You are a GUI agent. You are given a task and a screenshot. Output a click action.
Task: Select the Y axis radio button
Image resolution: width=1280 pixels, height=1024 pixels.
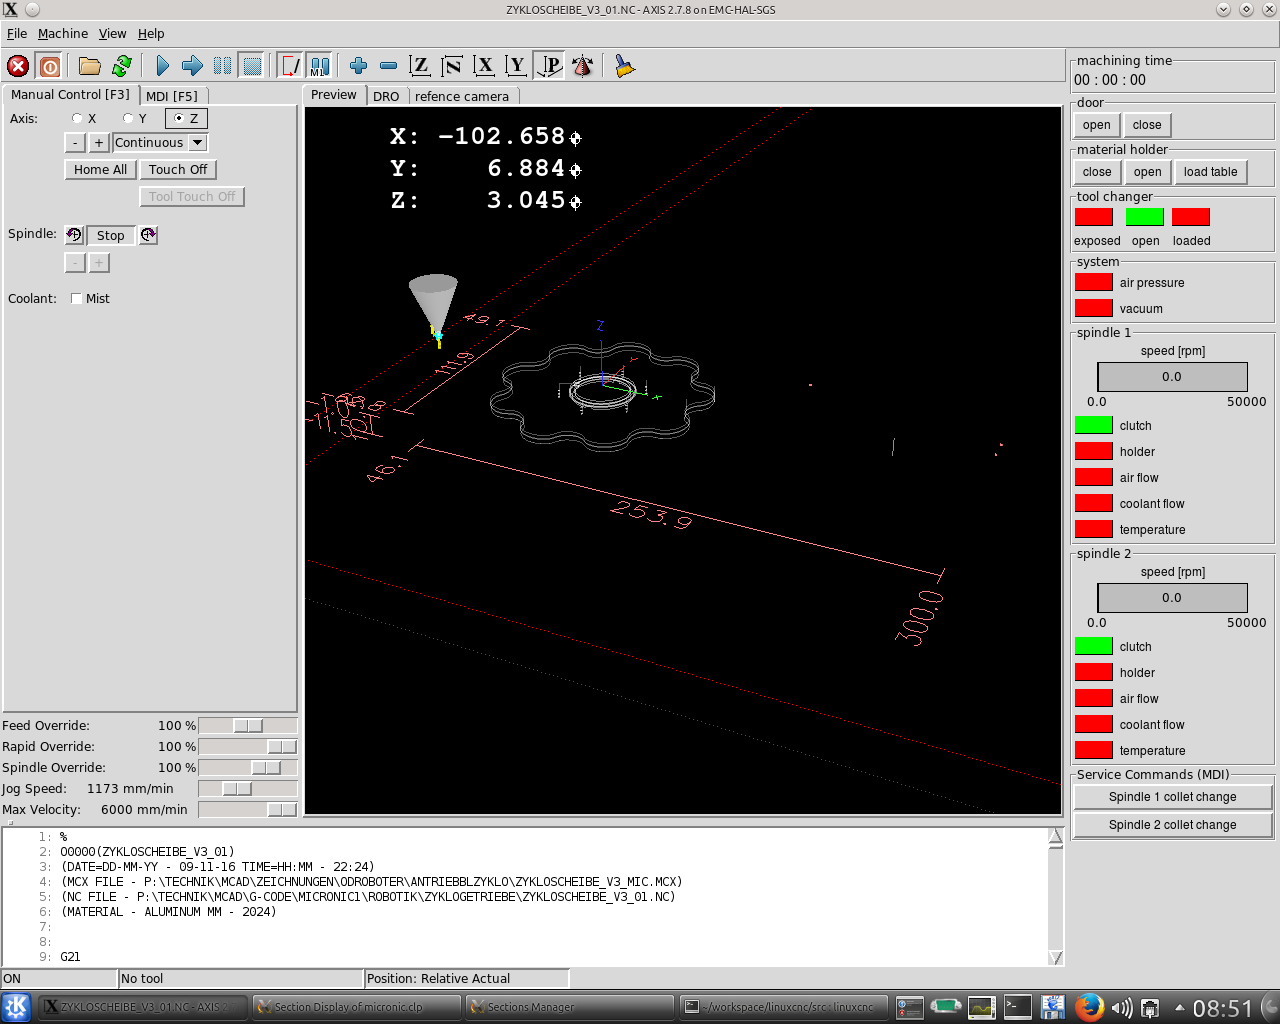click(128, 119)
